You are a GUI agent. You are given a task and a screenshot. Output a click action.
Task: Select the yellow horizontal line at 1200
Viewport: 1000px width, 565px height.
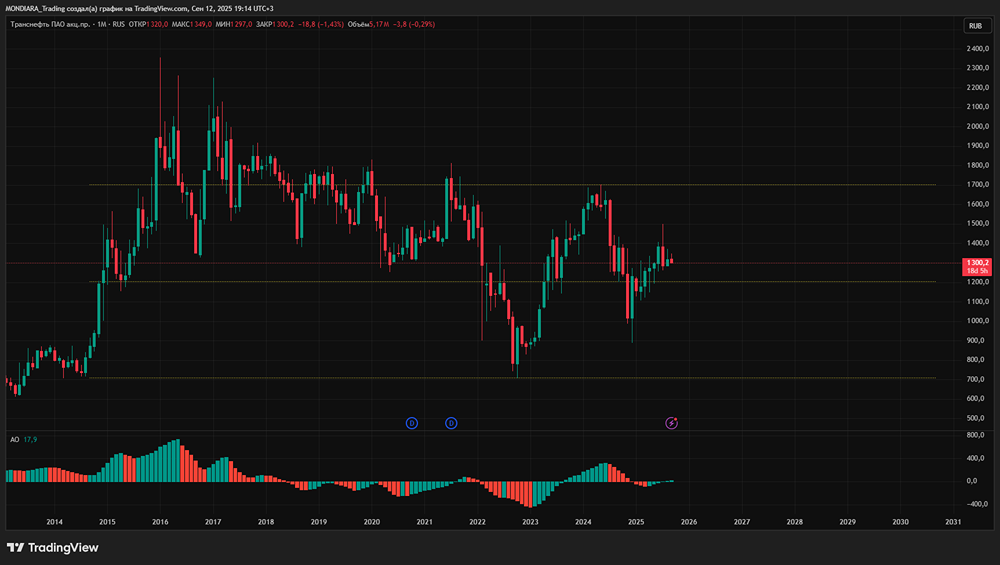(x=513, y=281)
